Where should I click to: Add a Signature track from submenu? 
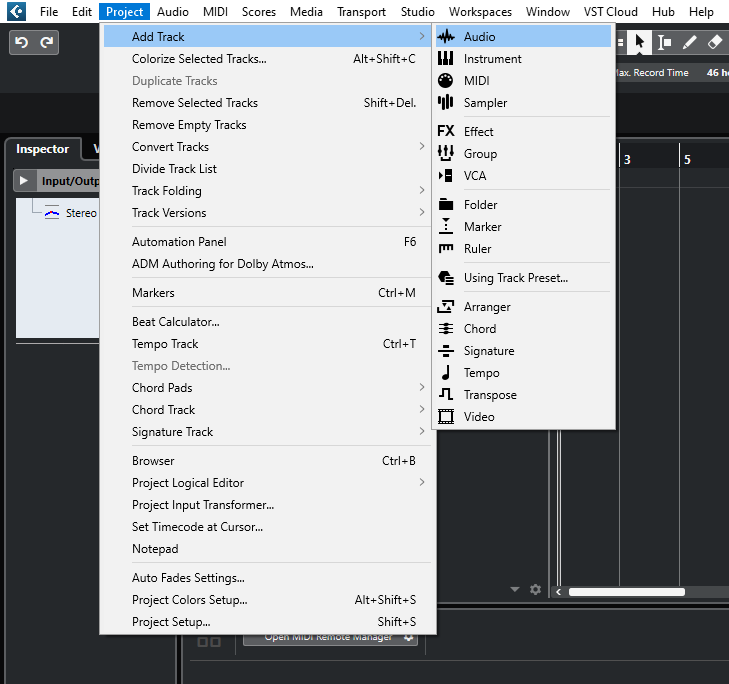point(524,351)
